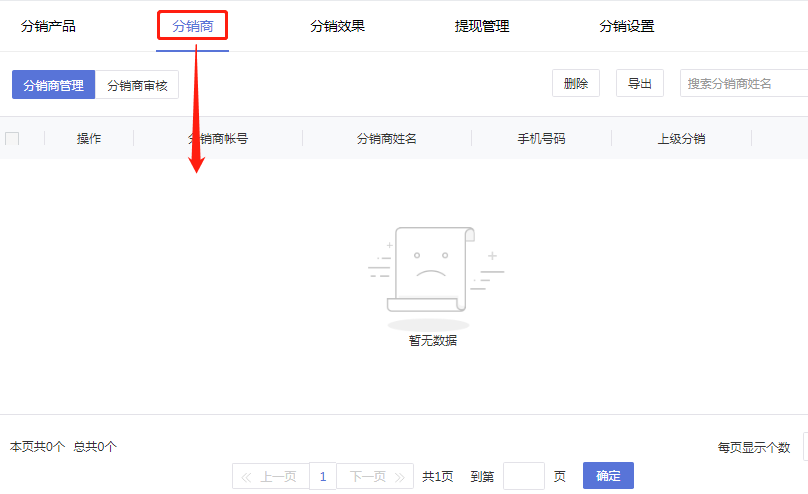The width and height of the screenshot is (808, 494).
Task: Focus the 搜索分销商姓名 search field
Action: point(744,83)
